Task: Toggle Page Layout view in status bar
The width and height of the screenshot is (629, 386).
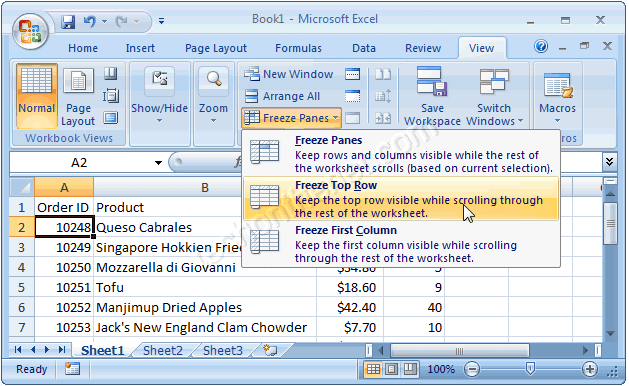Action: click(x=392, y=369)
